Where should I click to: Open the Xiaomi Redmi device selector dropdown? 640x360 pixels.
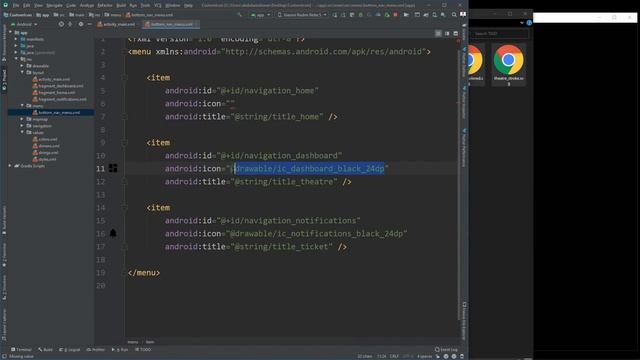(x=302, y=15)
